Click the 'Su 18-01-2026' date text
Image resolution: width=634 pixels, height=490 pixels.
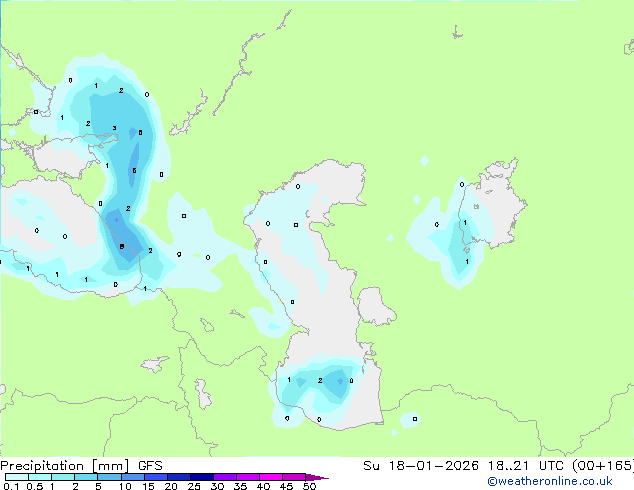click(x=421, y=466)
